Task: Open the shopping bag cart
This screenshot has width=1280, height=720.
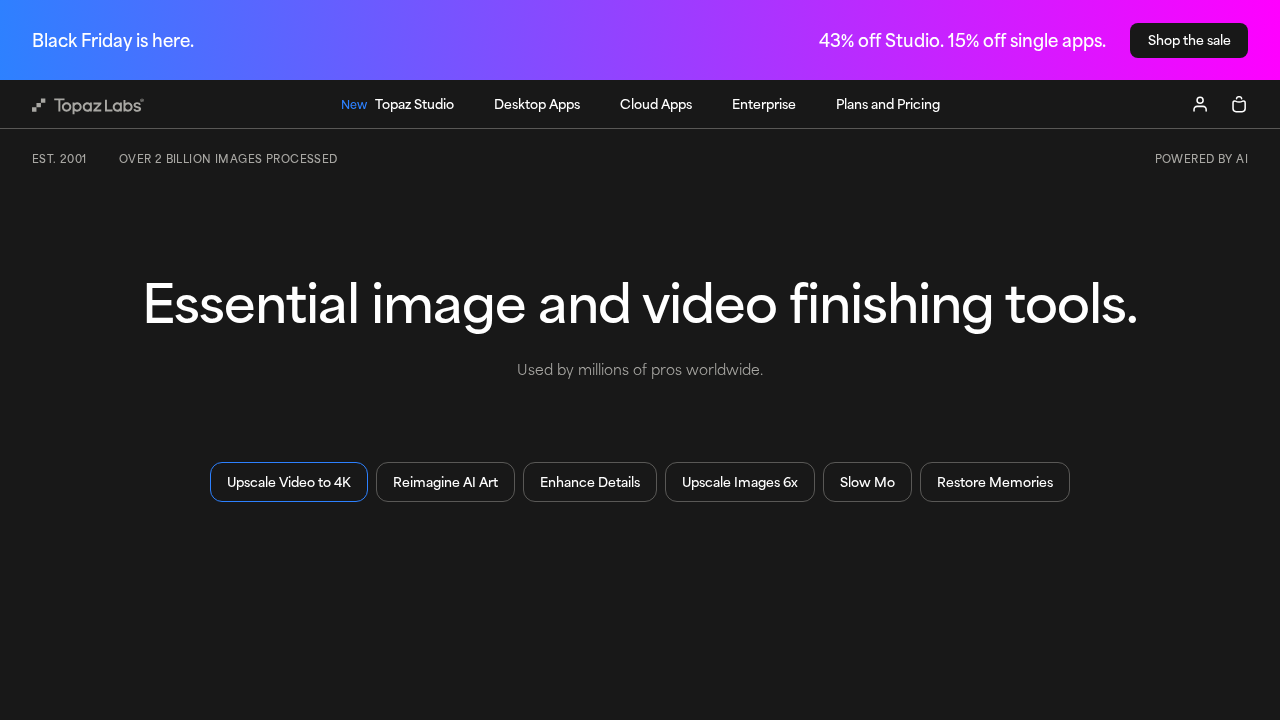Action: pyautogui.click(x=1238, y=103)
